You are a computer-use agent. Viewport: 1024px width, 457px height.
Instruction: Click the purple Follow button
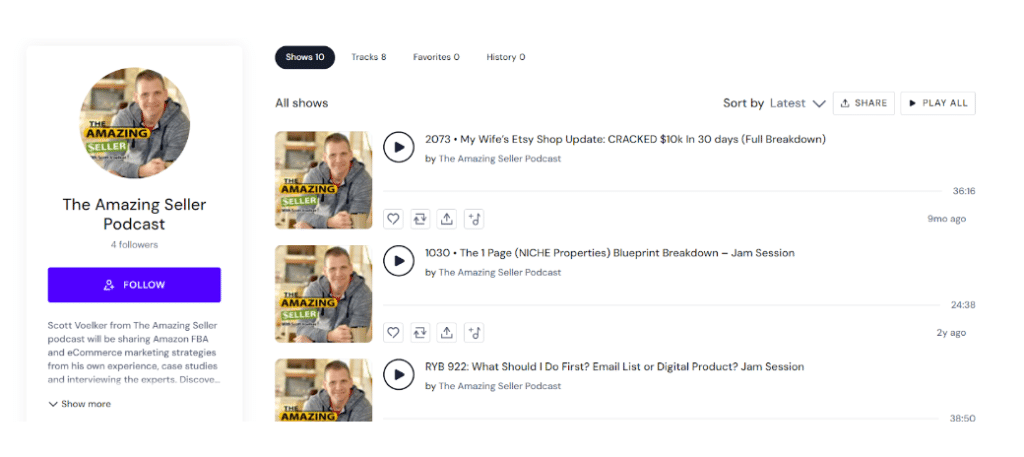coord(134,285)
